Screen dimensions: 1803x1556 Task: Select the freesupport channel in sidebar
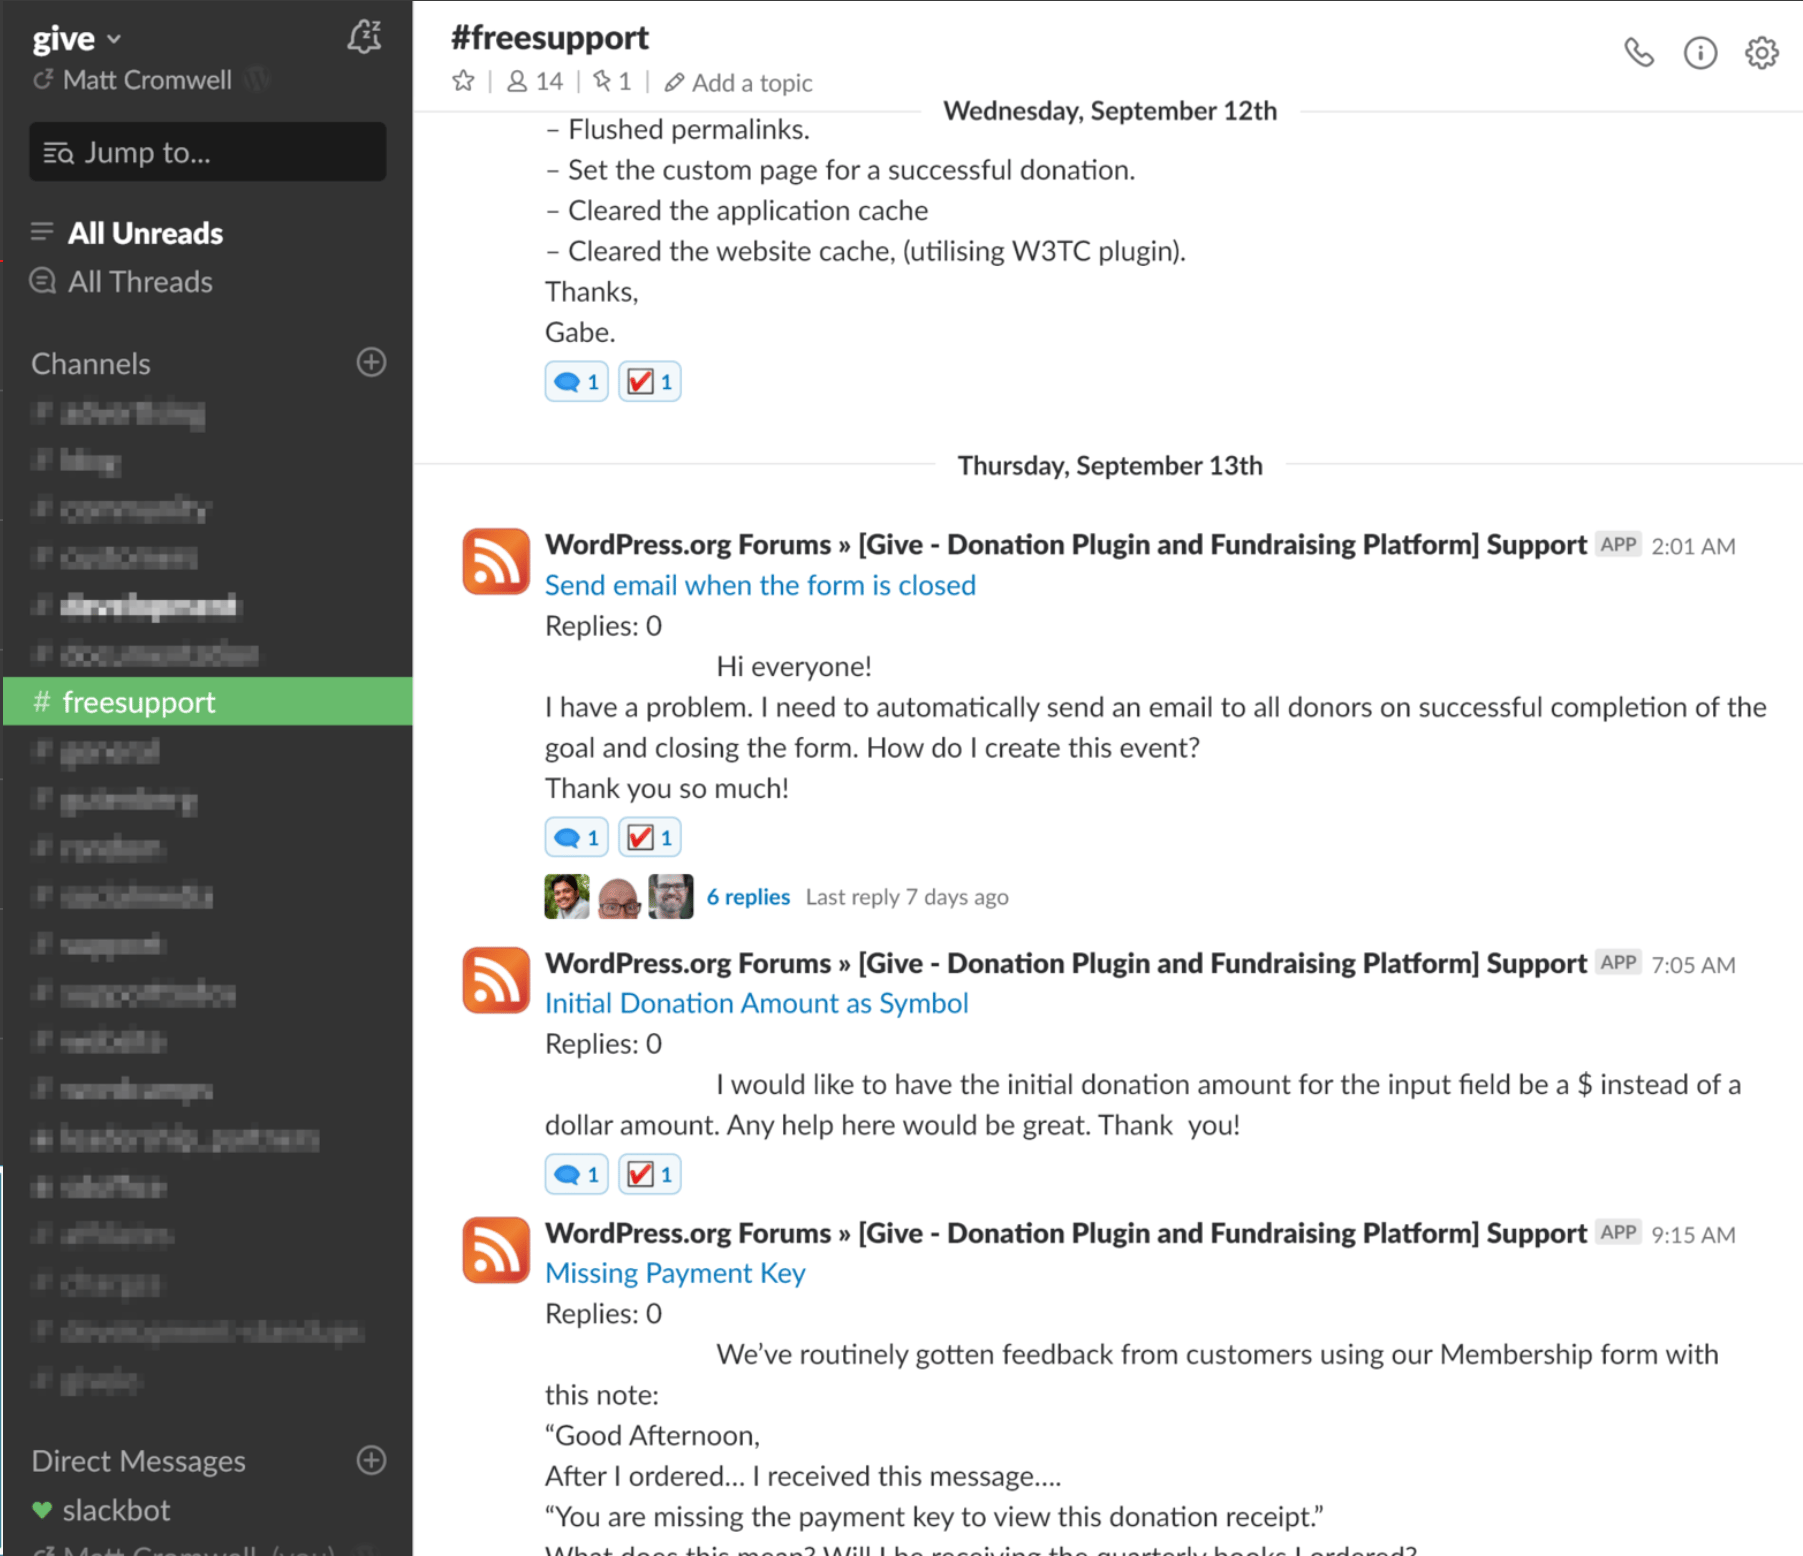click(208, 702)
